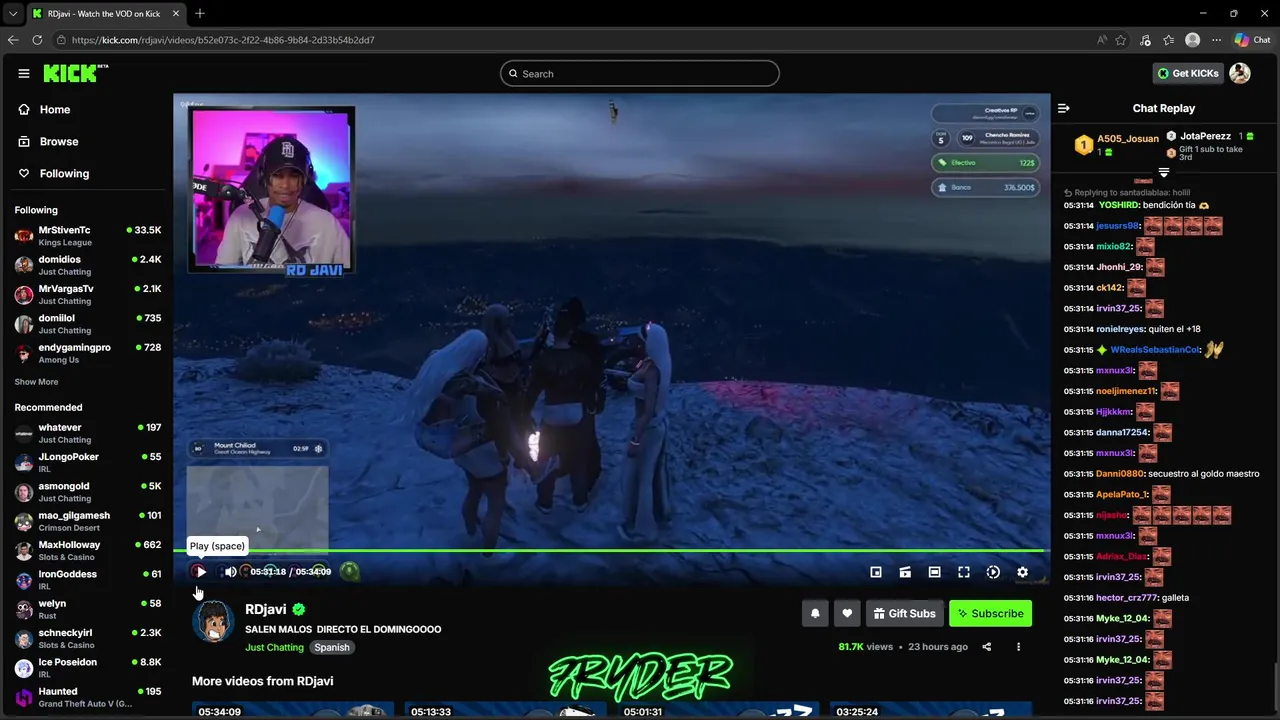
Task: Open the 05:13:33 video thumbnail
Action: pyautogui.click(x=506, y=711)
